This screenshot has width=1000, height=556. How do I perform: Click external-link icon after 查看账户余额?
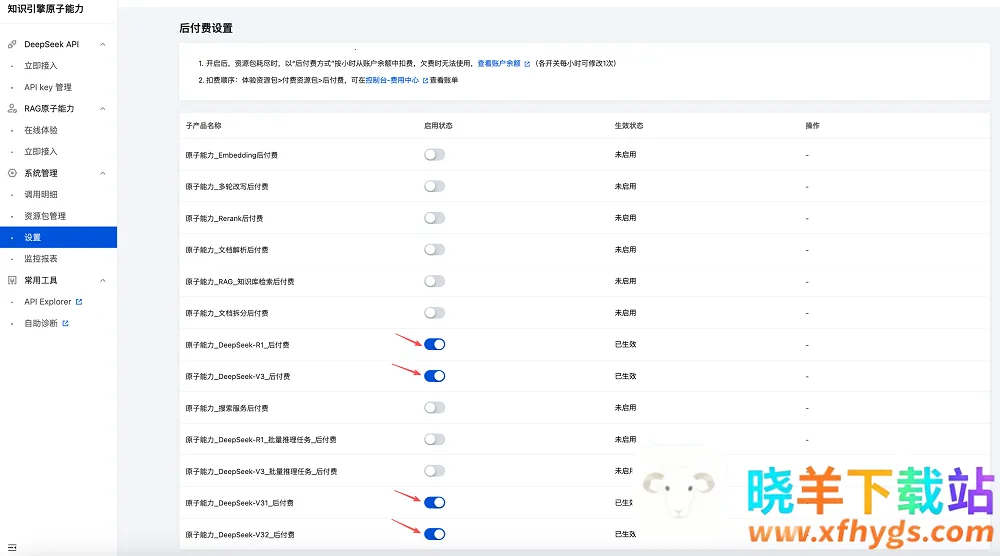(x=527, y=63)
